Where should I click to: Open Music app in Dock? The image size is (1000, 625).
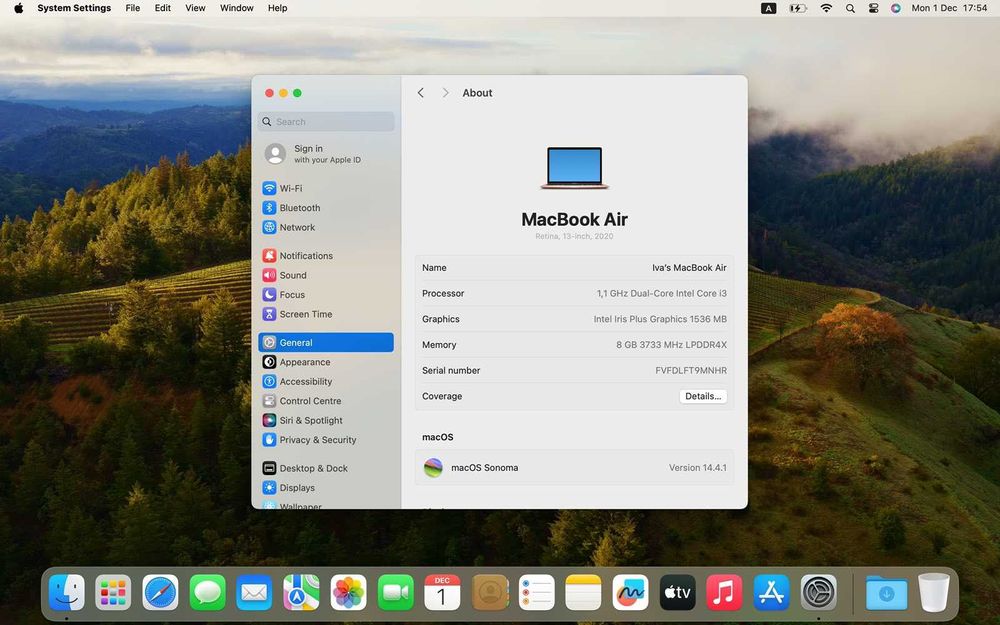tap(724, 592)
